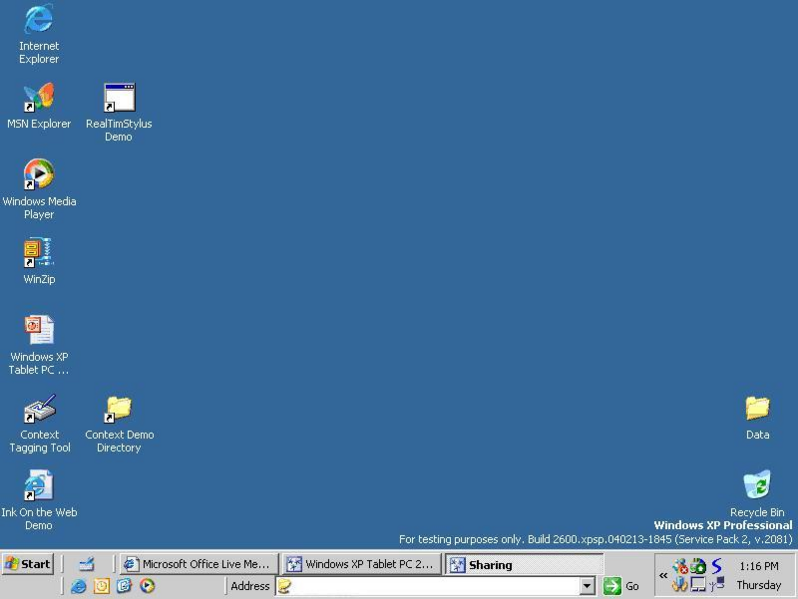Open Internet Explorer desktop icon

click(x=39, y=20)
